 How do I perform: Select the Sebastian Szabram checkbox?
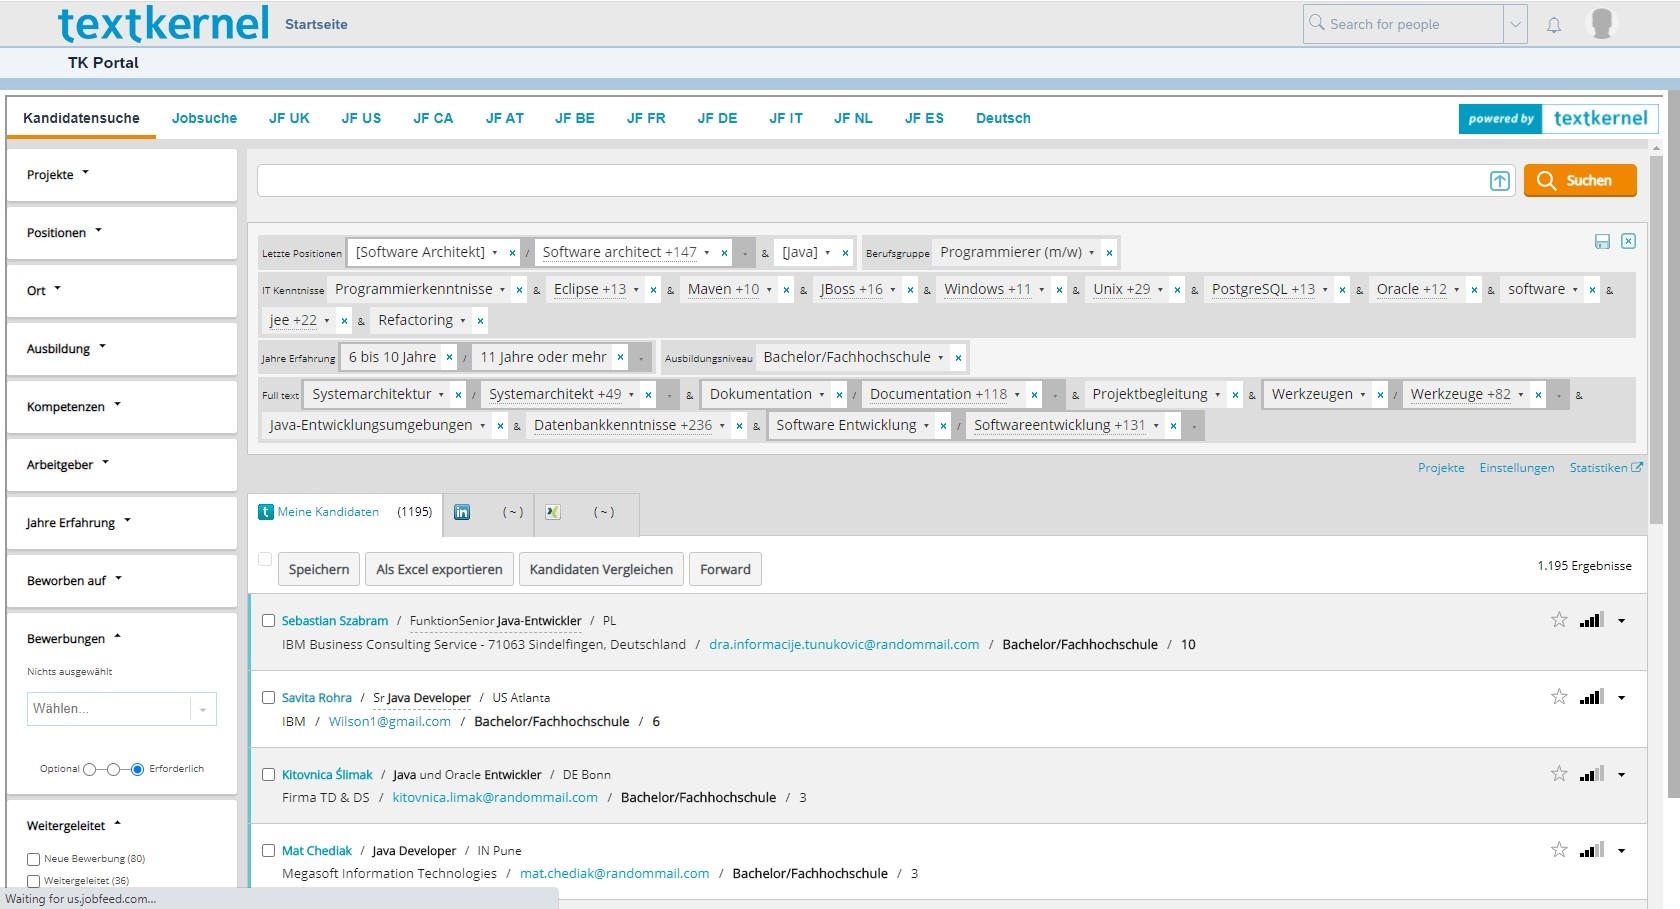(268, 621)
